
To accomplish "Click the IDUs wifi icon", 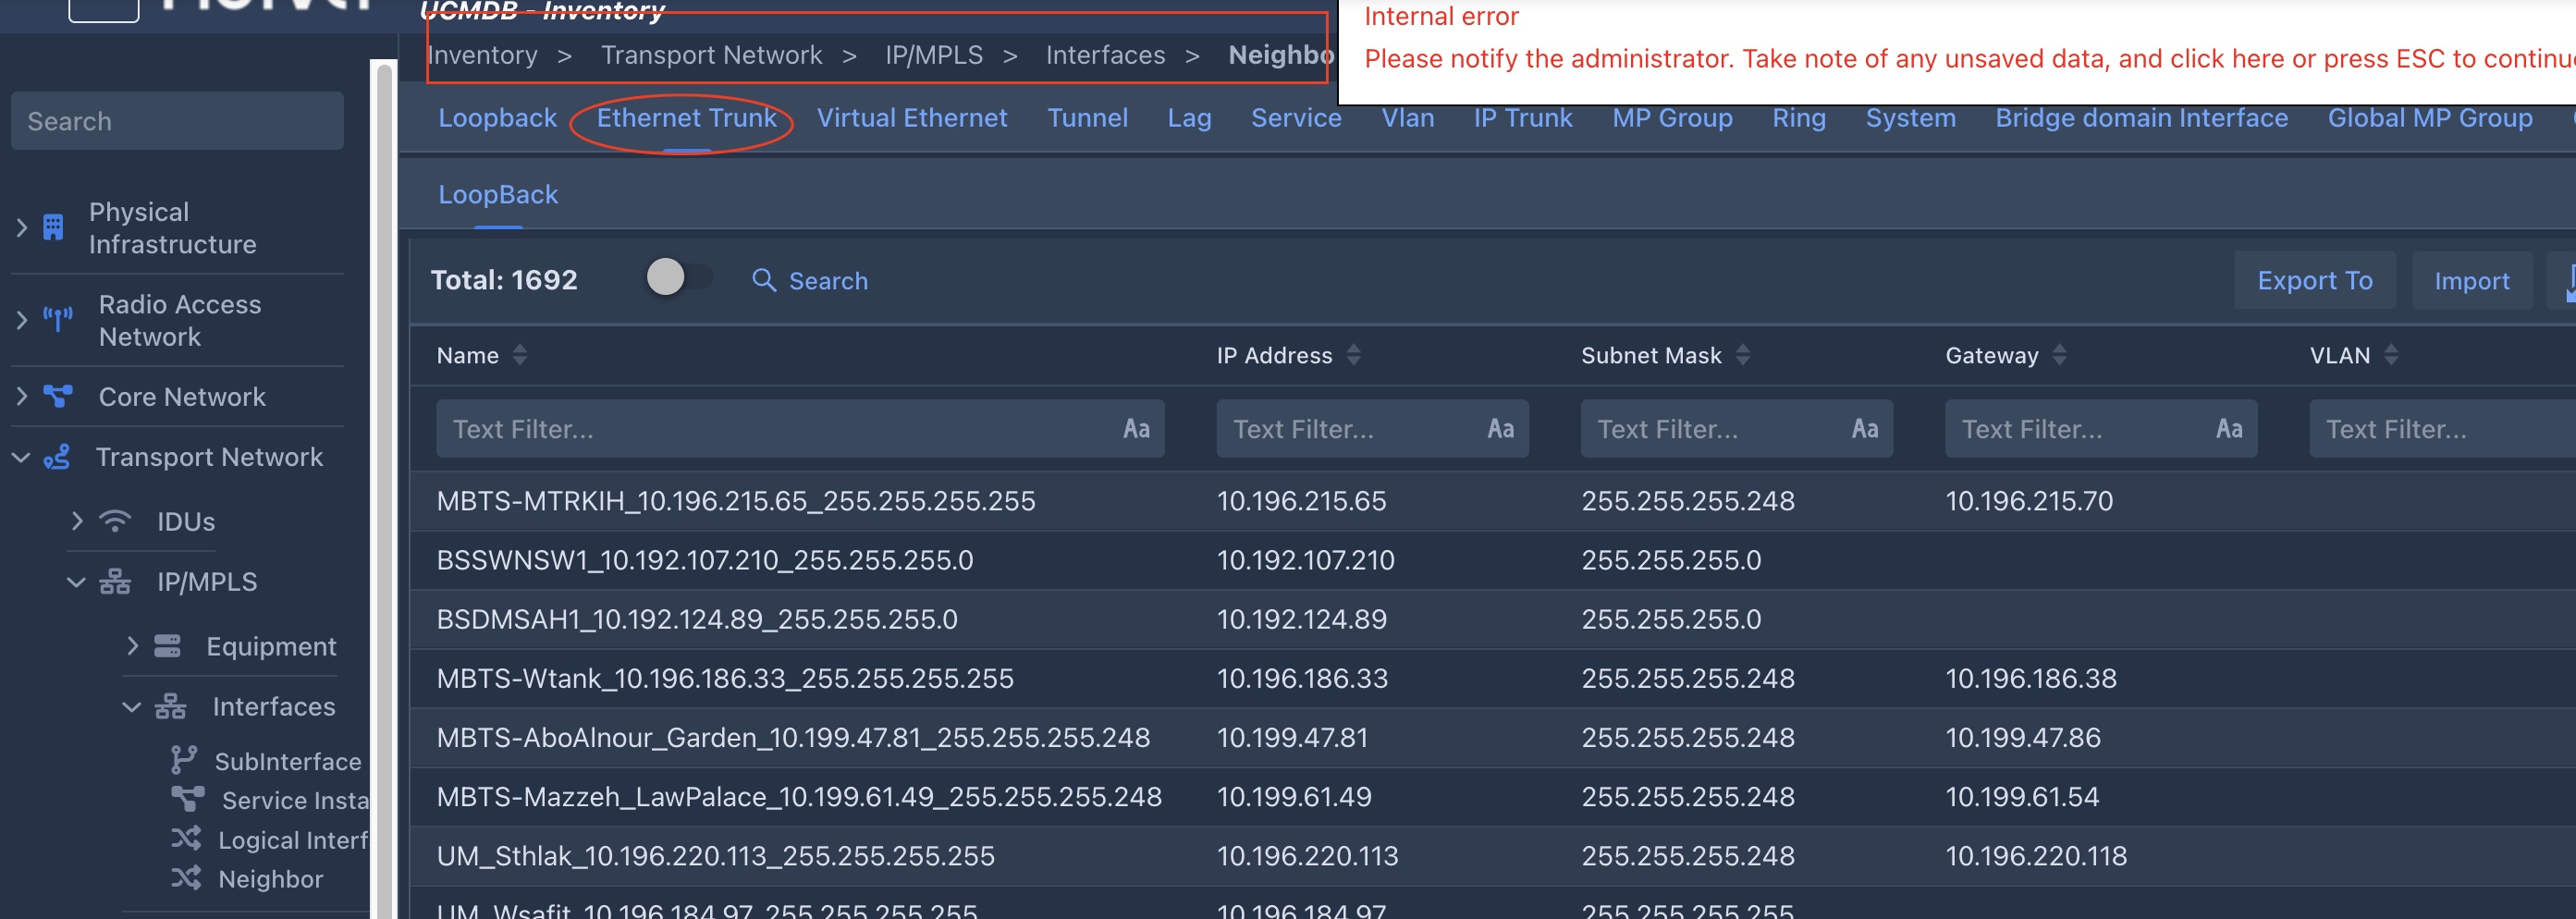I will tap(115, 521).
